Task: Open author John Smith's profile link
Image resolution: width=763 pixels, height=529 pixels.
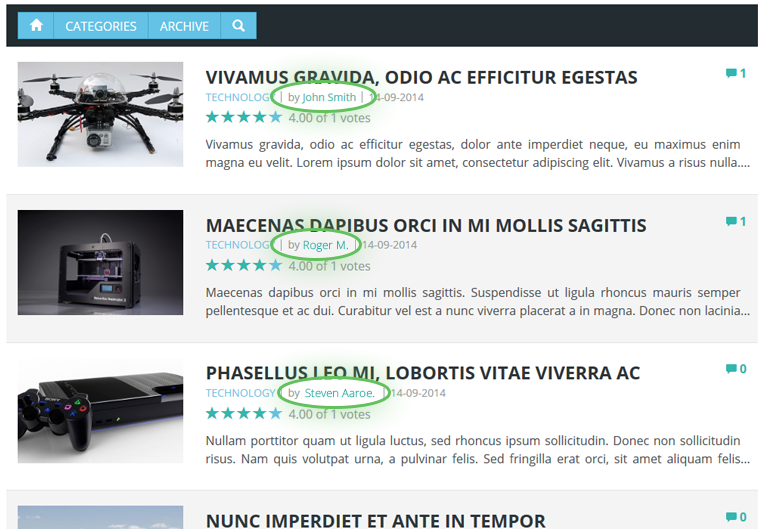Action: click(329, 97)
